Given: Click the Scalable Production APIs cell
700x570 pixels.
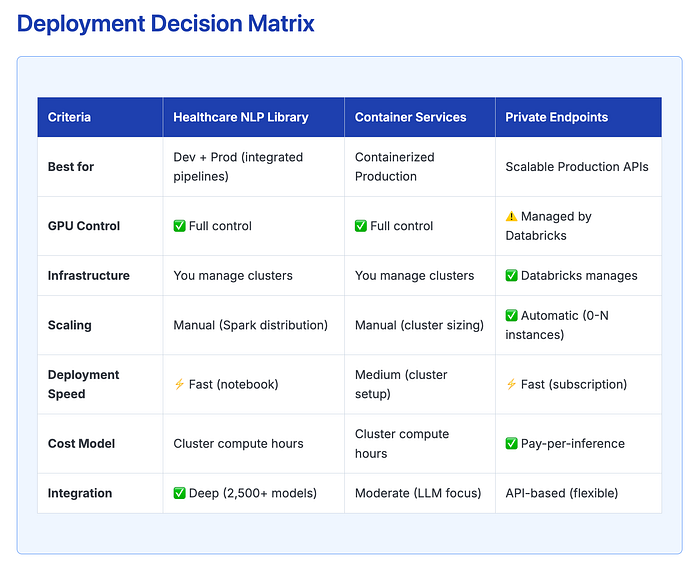Looking at the screenshot, I should 576,167.
